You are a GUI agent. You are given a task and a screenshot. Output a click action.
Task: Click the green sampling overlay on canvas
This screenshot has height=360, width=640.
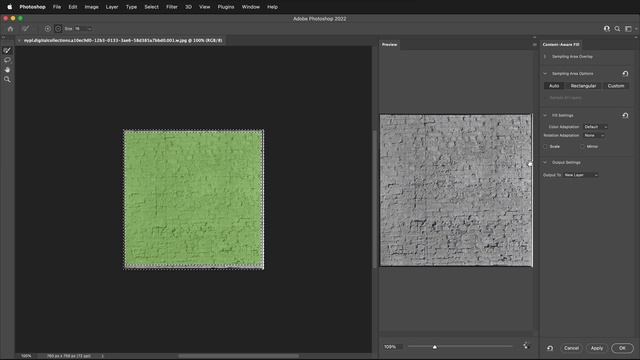tap(193, 199)
